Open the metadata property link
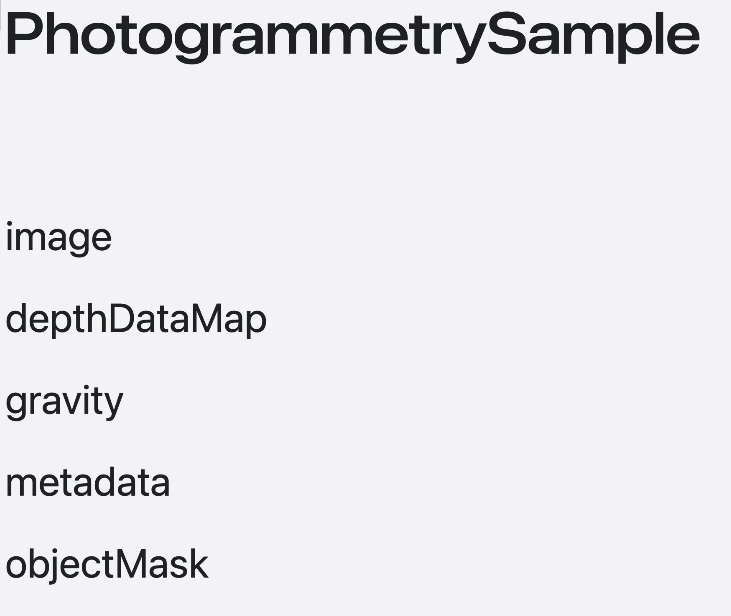The image size is (731, 616). click(x=88, y=483)
